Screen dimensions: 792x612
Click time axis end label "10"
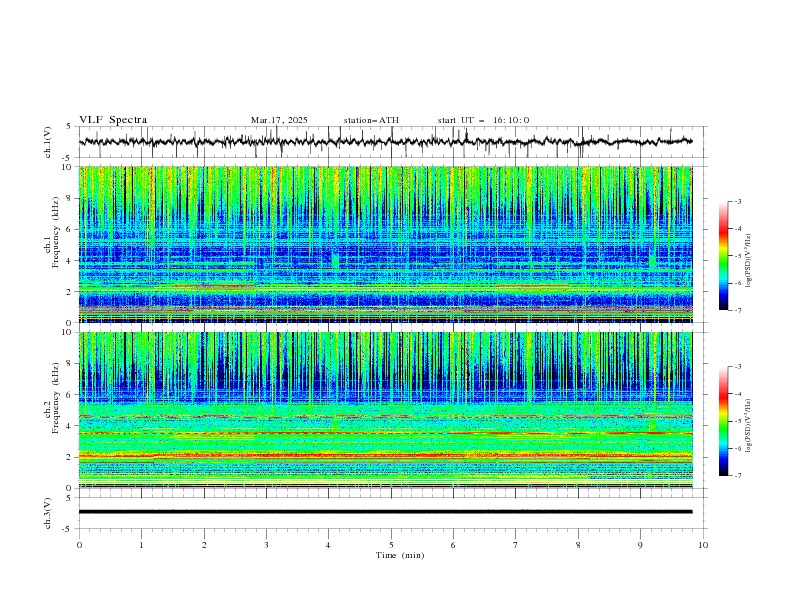[703, 545]
